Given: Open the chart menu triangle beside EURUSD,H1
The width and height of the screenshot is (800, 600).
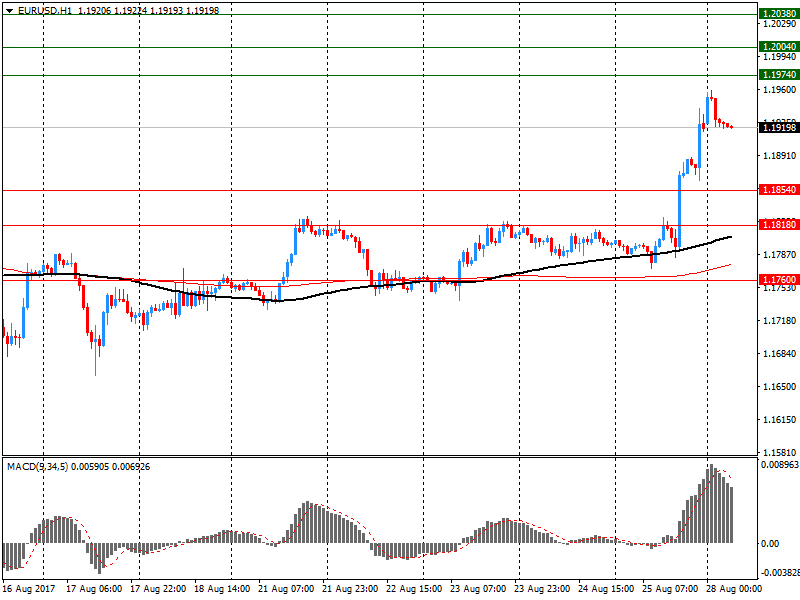Looking at the screenshot, I should [x=9, y=11].
